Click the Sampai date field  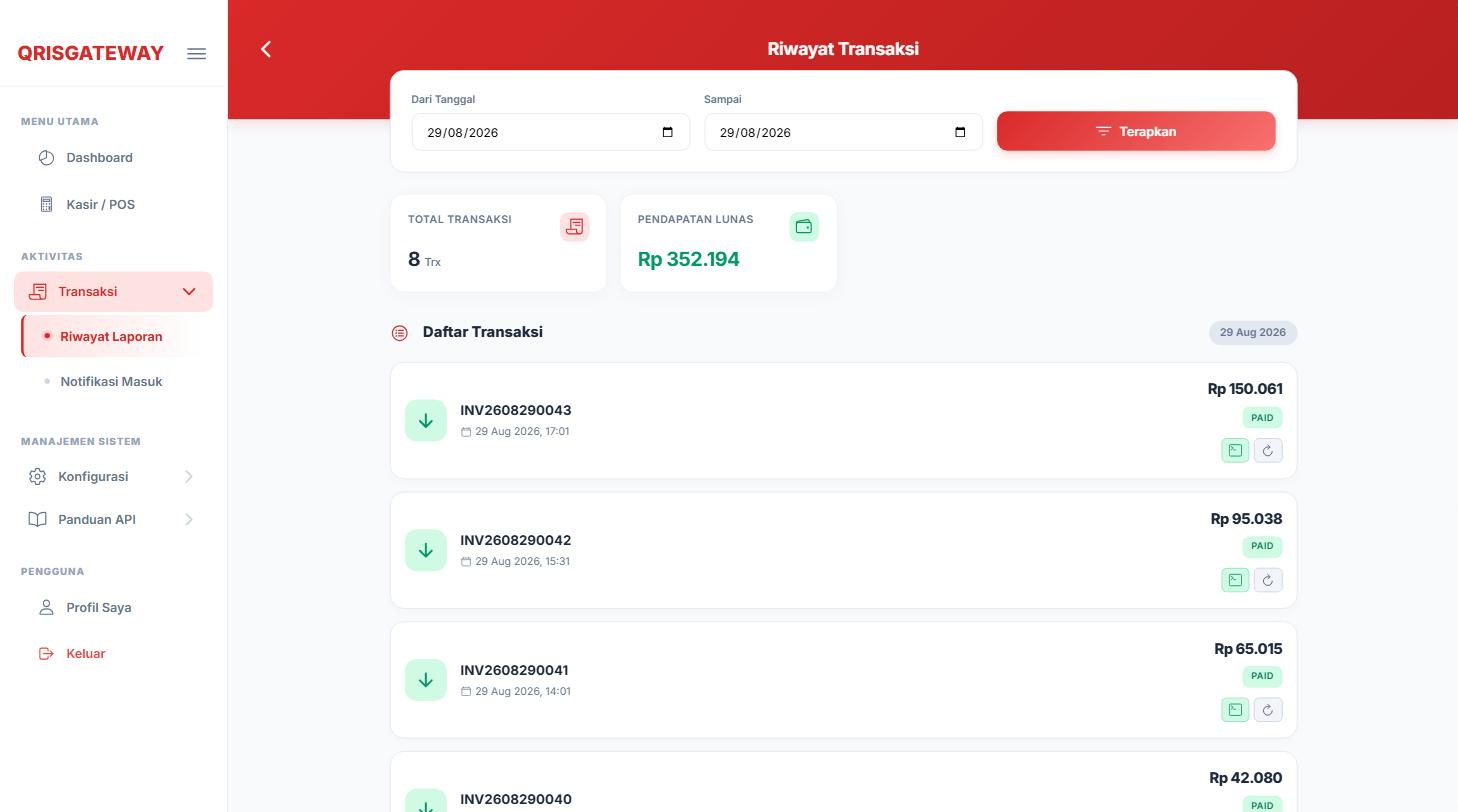(843, 132)
